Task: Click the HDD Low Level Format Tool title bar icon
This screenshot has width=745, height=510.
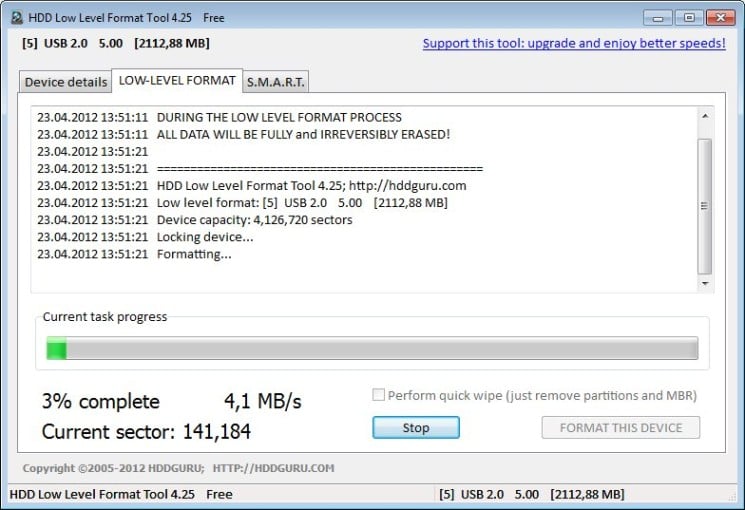Action: pyautogui.click(x=17, y=18)
